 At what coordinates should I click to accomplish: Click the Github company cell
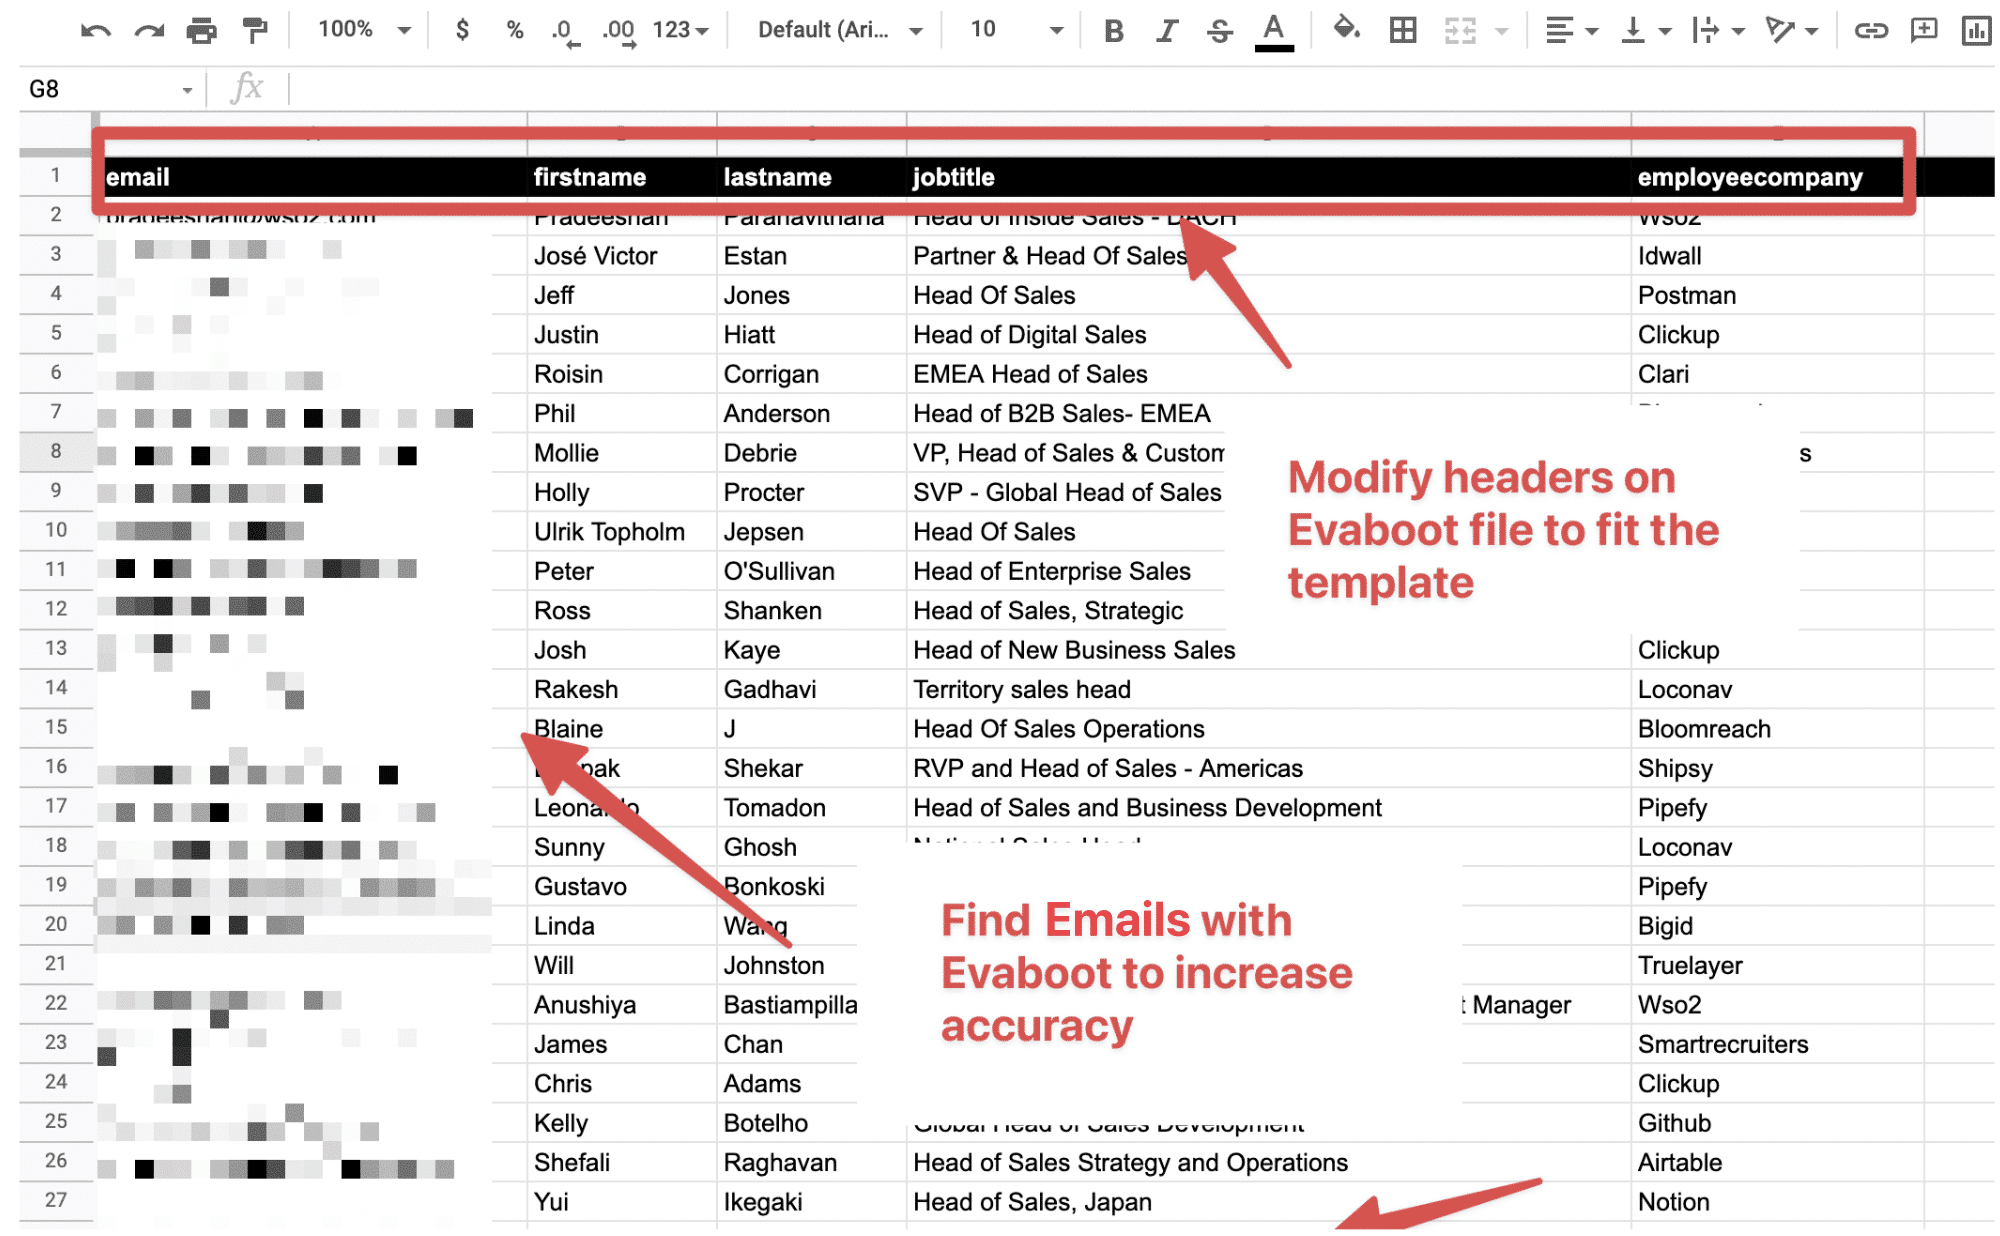point(1778,1123)
